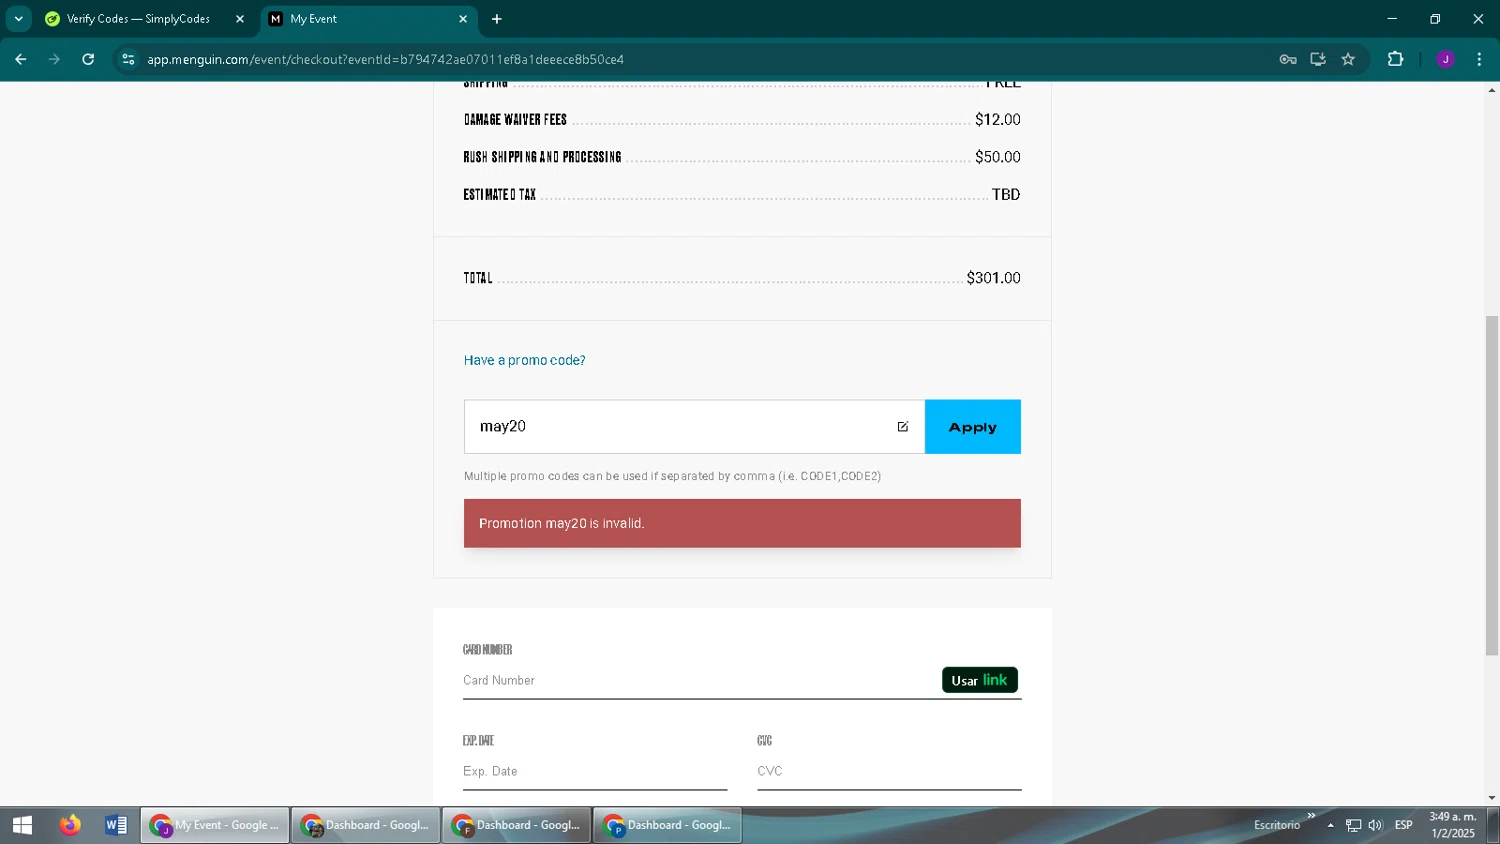Close the Verify Codes tab
Image resolution: width=1500 pixels, height=844 pixels.
pos(240,18)
